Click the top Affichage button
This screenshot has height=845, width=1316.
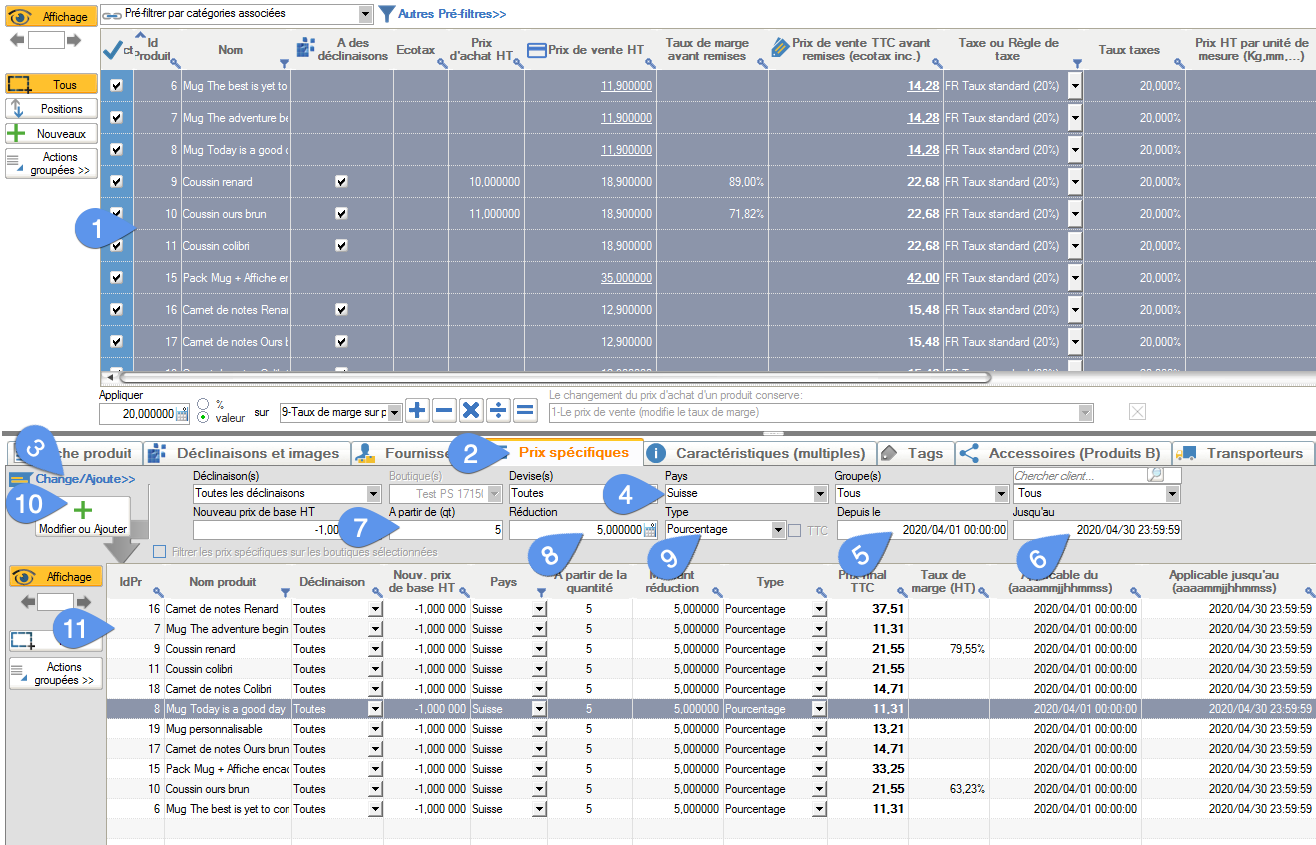(51, 16)
